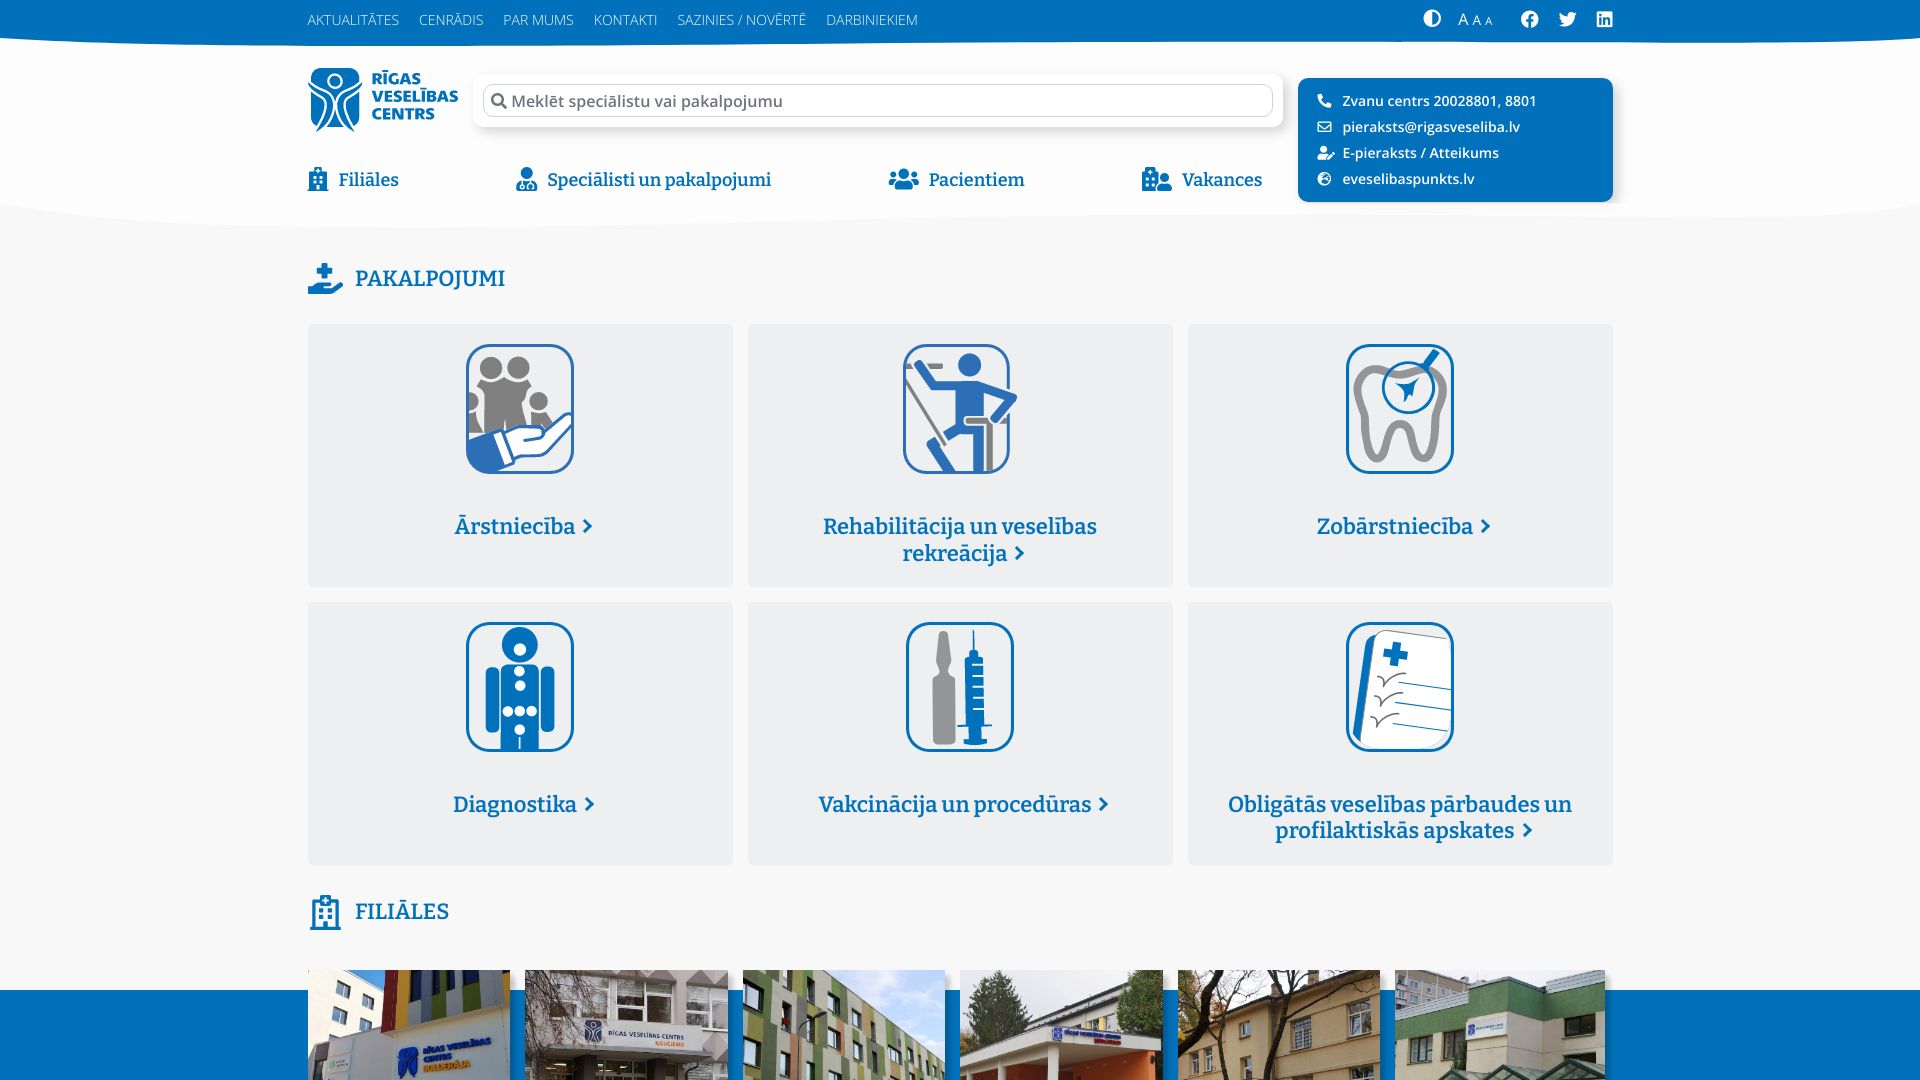Viewport: 1920px width, 1080px height.
Task: Open Obligātās veselības pārbaudes un profilaktiskās apskates
Action: click(x=1400, y=817)
